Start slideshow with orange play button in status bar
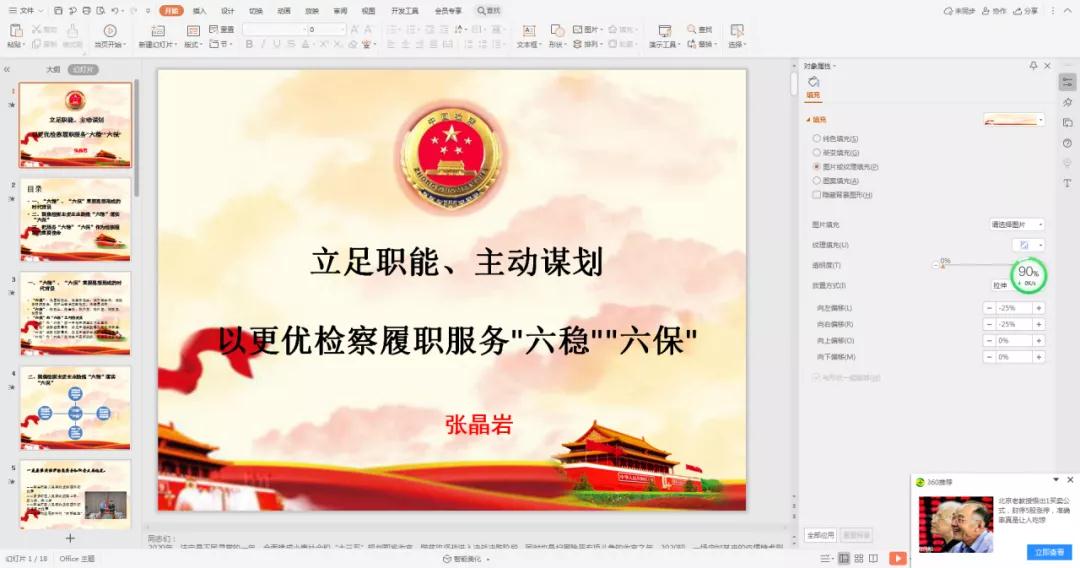Image resolution: width=1080 pixels, height=568 pixels. tap(897, 558)
